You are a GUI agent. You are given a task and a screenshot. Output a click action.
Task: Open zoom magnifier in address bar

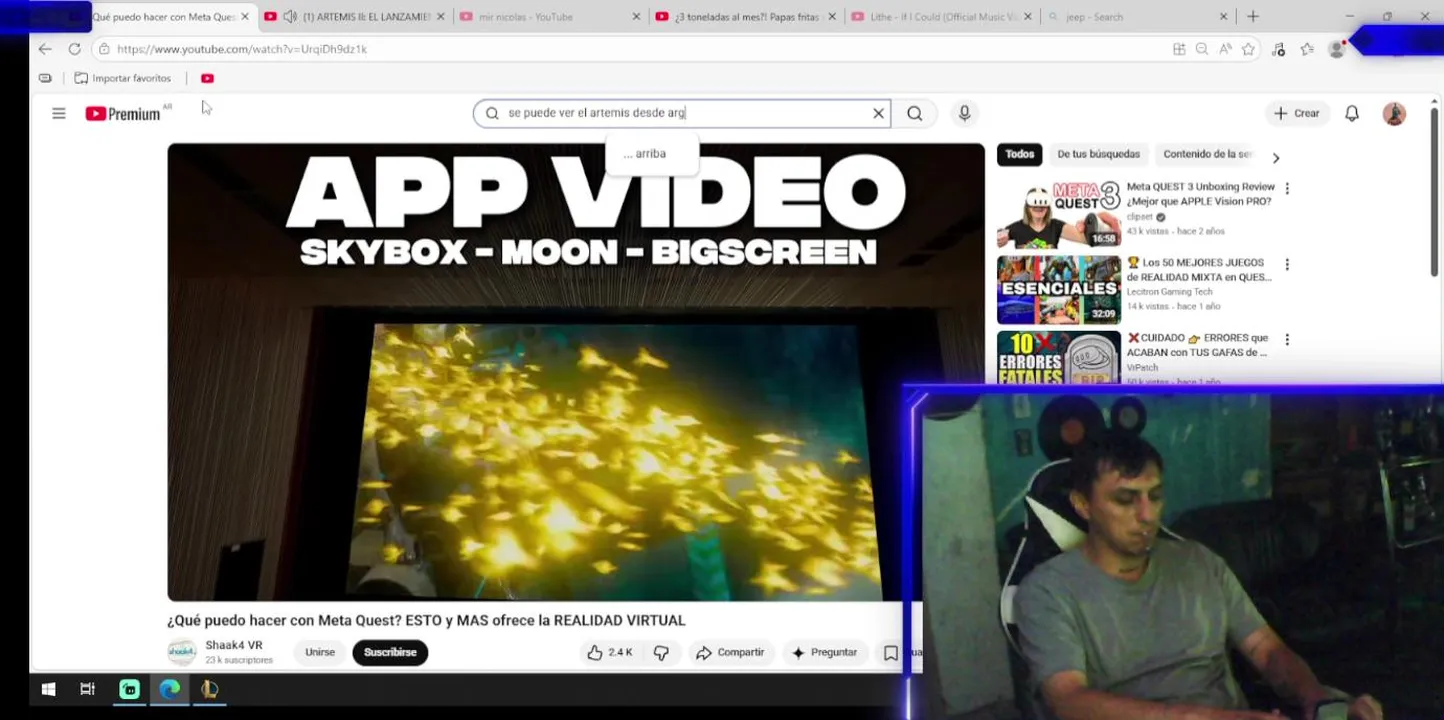click(x=1202, y=49)
